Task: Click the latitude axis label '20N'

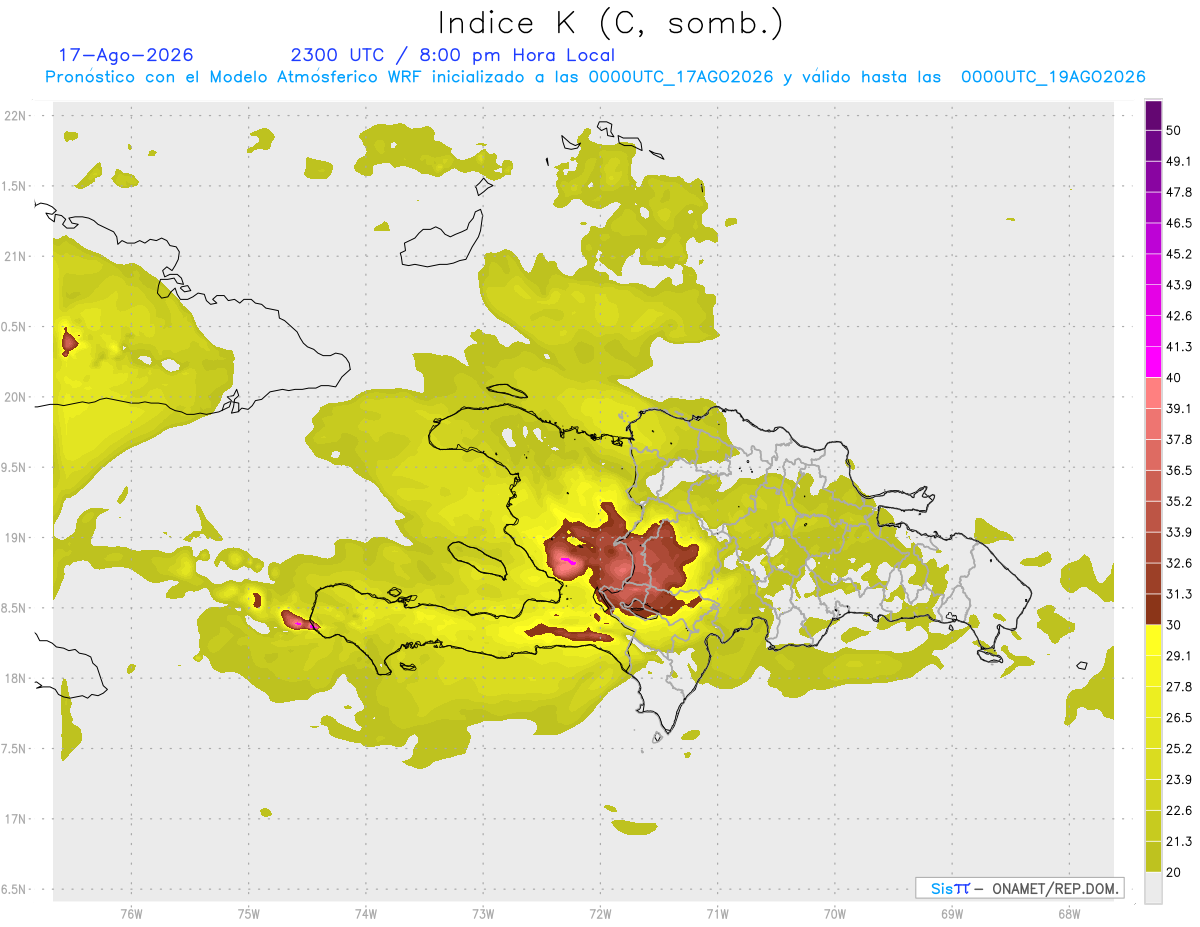Action: 15,397
